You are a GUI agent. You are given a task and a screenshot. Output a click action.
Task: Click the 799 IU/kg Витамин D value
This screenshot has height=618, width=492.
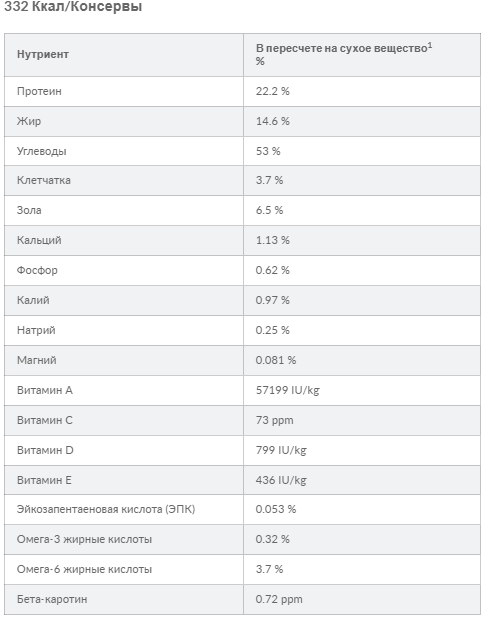click(281, 450)
